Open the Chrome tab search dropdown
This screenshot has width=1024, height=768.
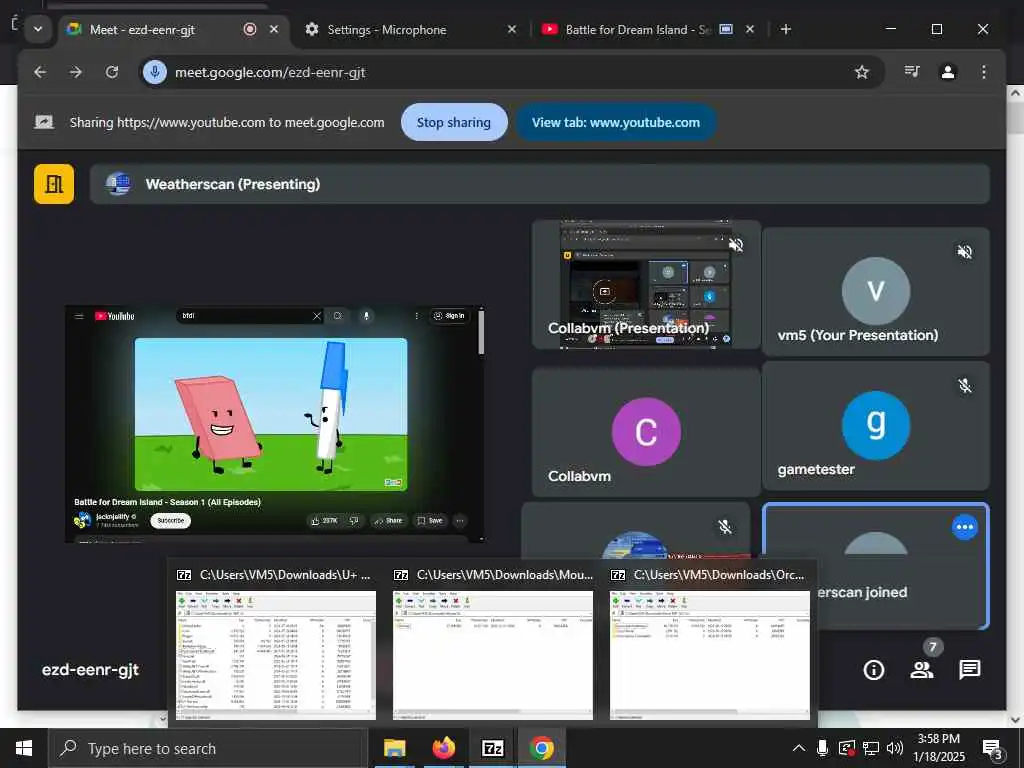[38, 29]
